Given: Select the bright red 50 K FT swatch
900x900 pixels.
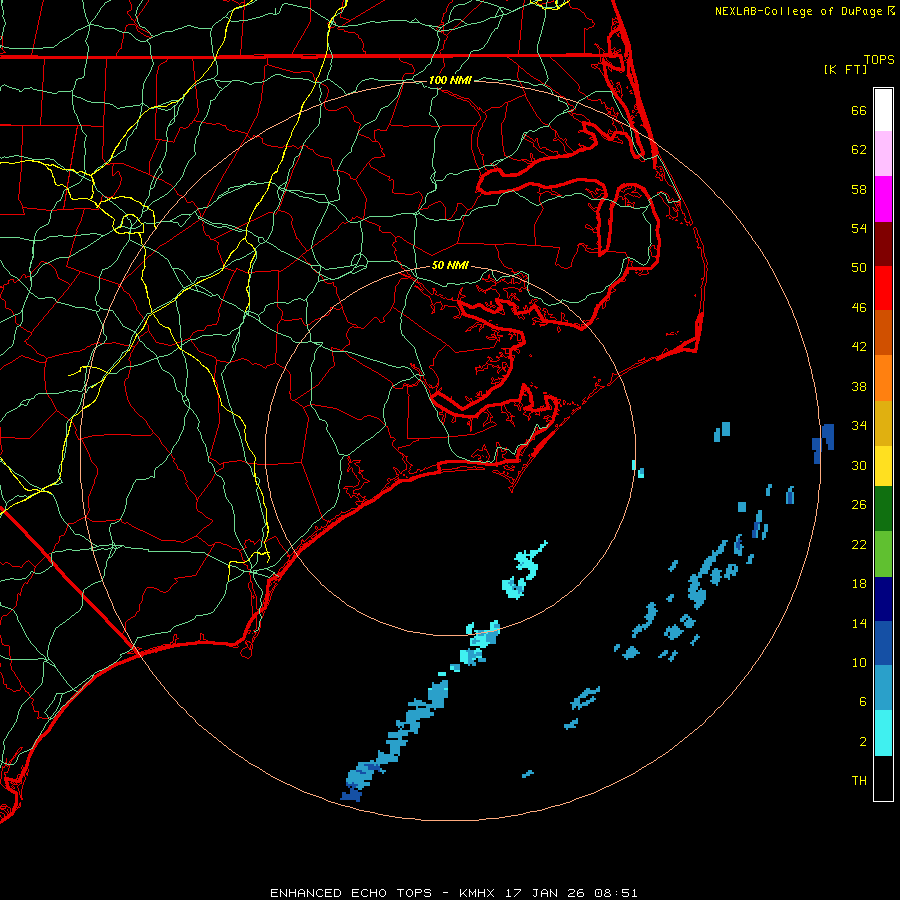Looking at the screenshot, I should pos(883,288).
